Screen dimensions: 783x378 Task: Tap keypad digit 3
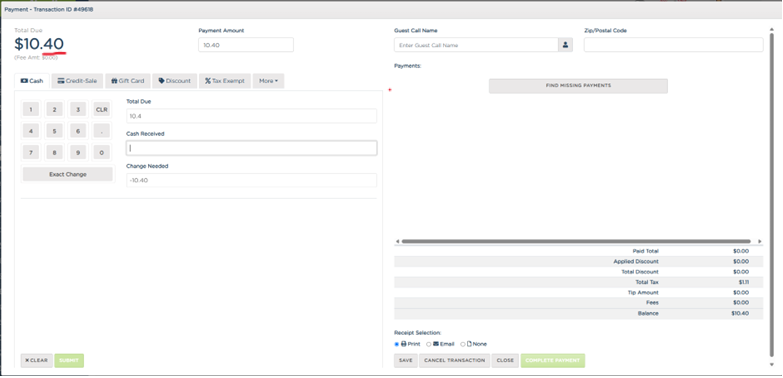point(78,110)
